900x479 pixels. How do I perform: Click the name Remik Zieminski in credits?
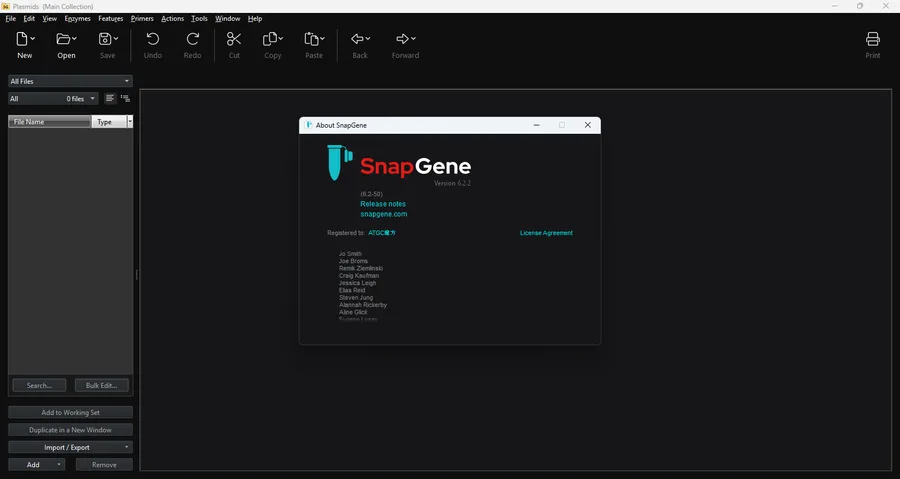[x=360, y=268]
